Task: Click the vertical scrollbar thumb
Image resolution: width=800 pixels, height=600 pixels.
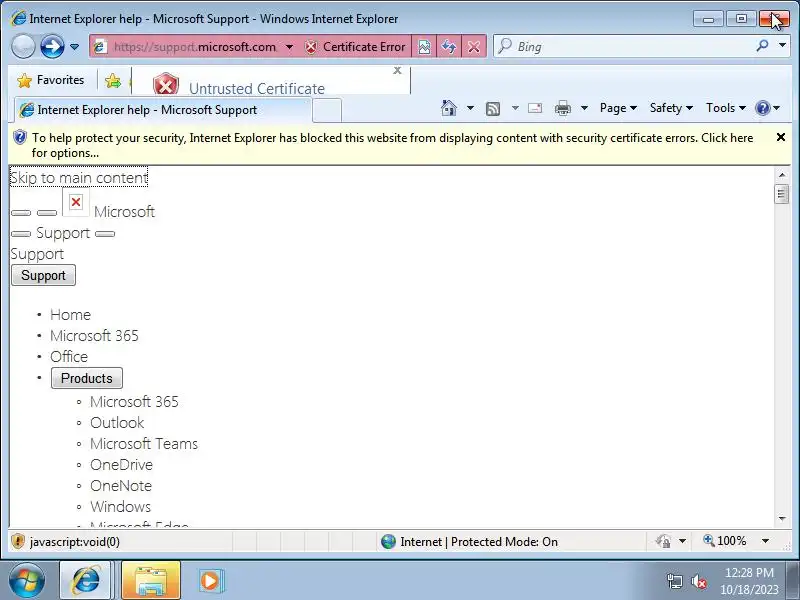Action: coord(782,194)
